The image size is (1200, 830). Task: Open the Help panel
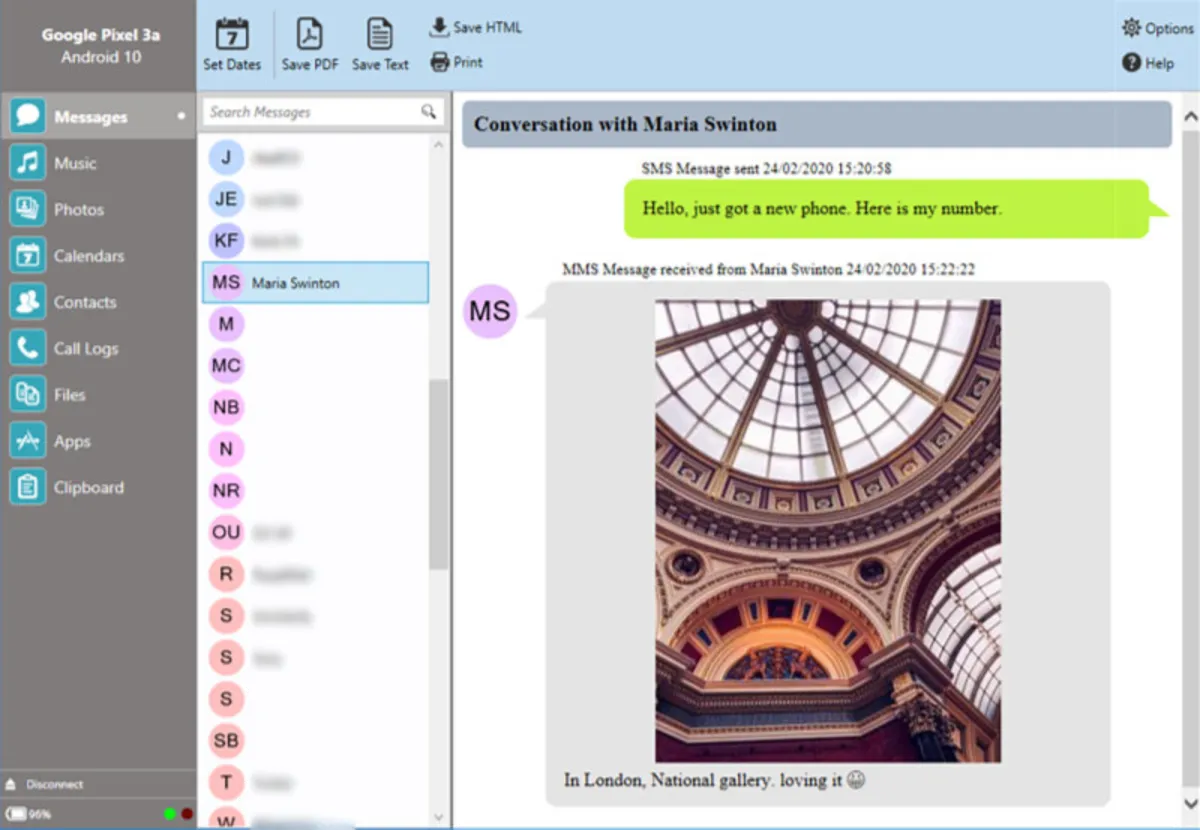pos(1150,63)
